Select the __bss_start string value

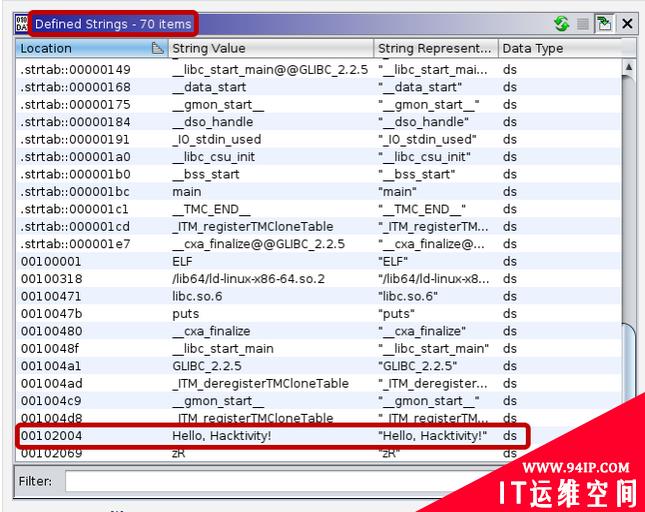coord(206,174)
